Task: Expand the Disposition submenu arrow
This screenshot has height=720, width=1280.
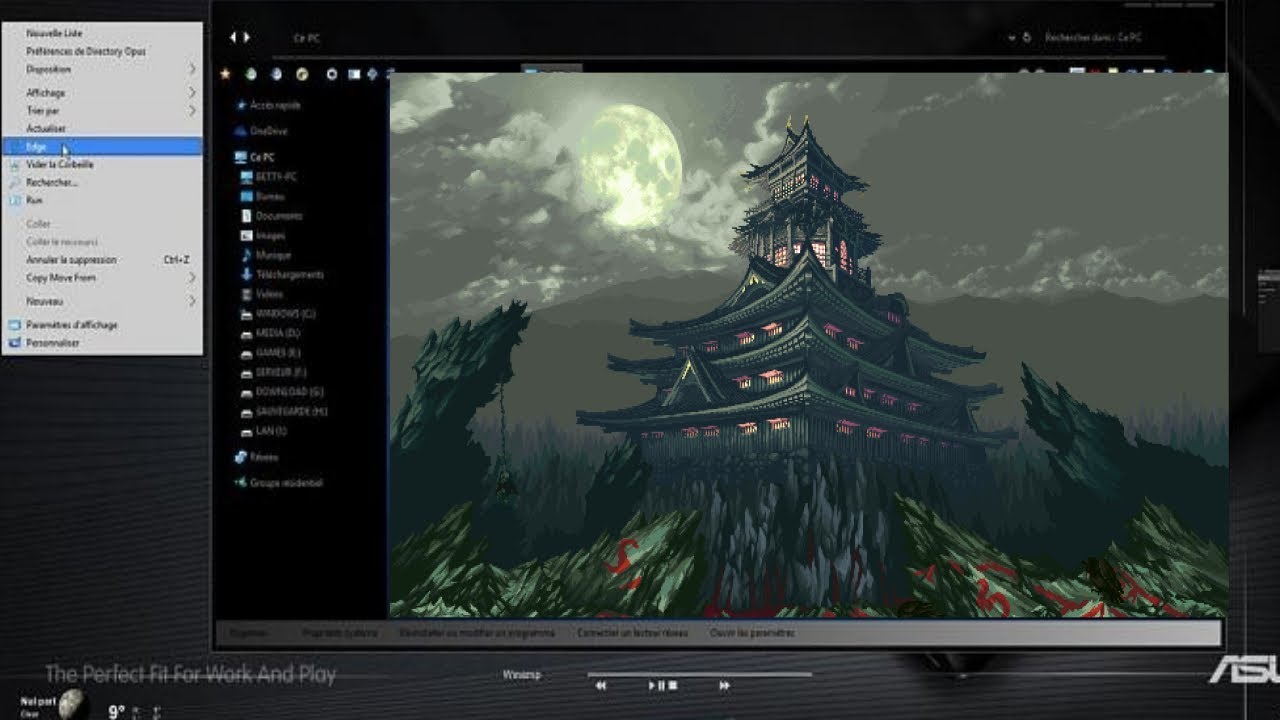Action: (192, 69)
